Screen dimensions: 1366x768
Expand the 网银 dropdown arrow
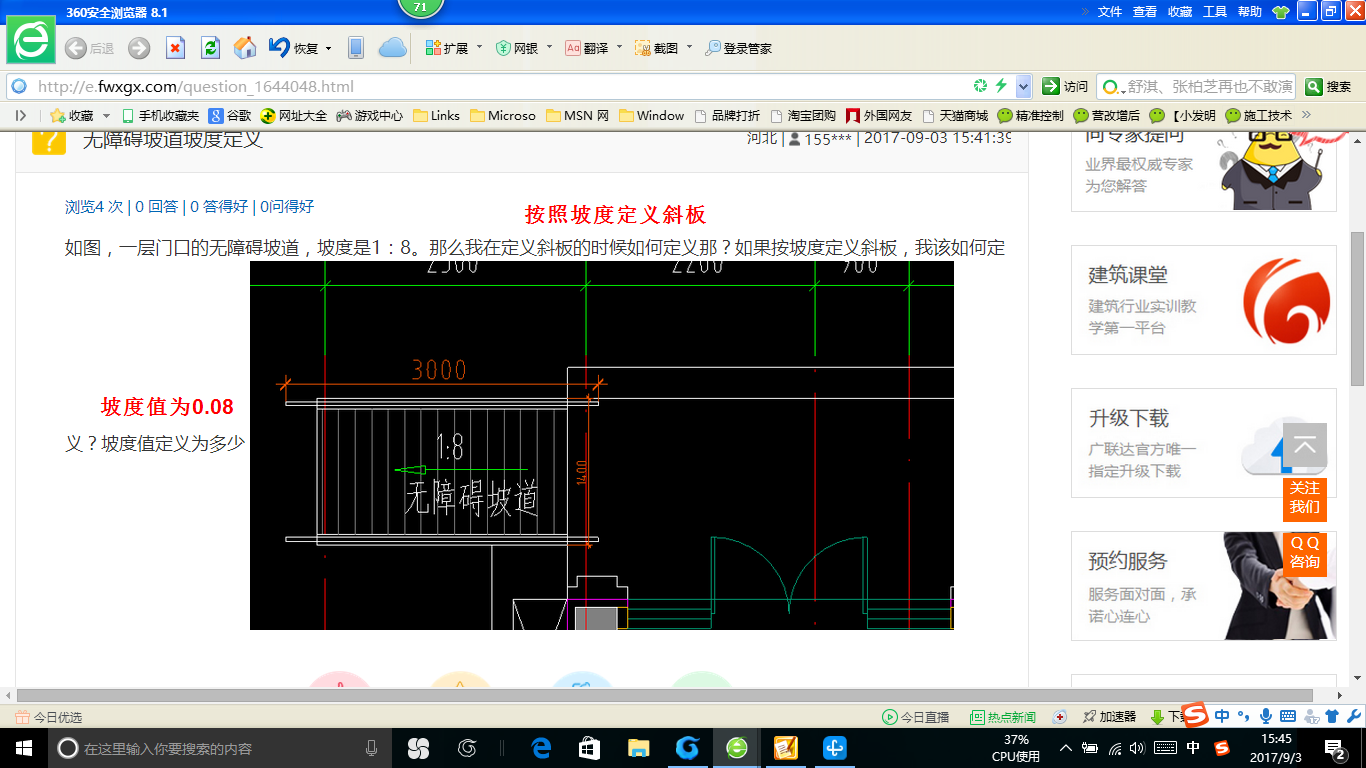549,47
